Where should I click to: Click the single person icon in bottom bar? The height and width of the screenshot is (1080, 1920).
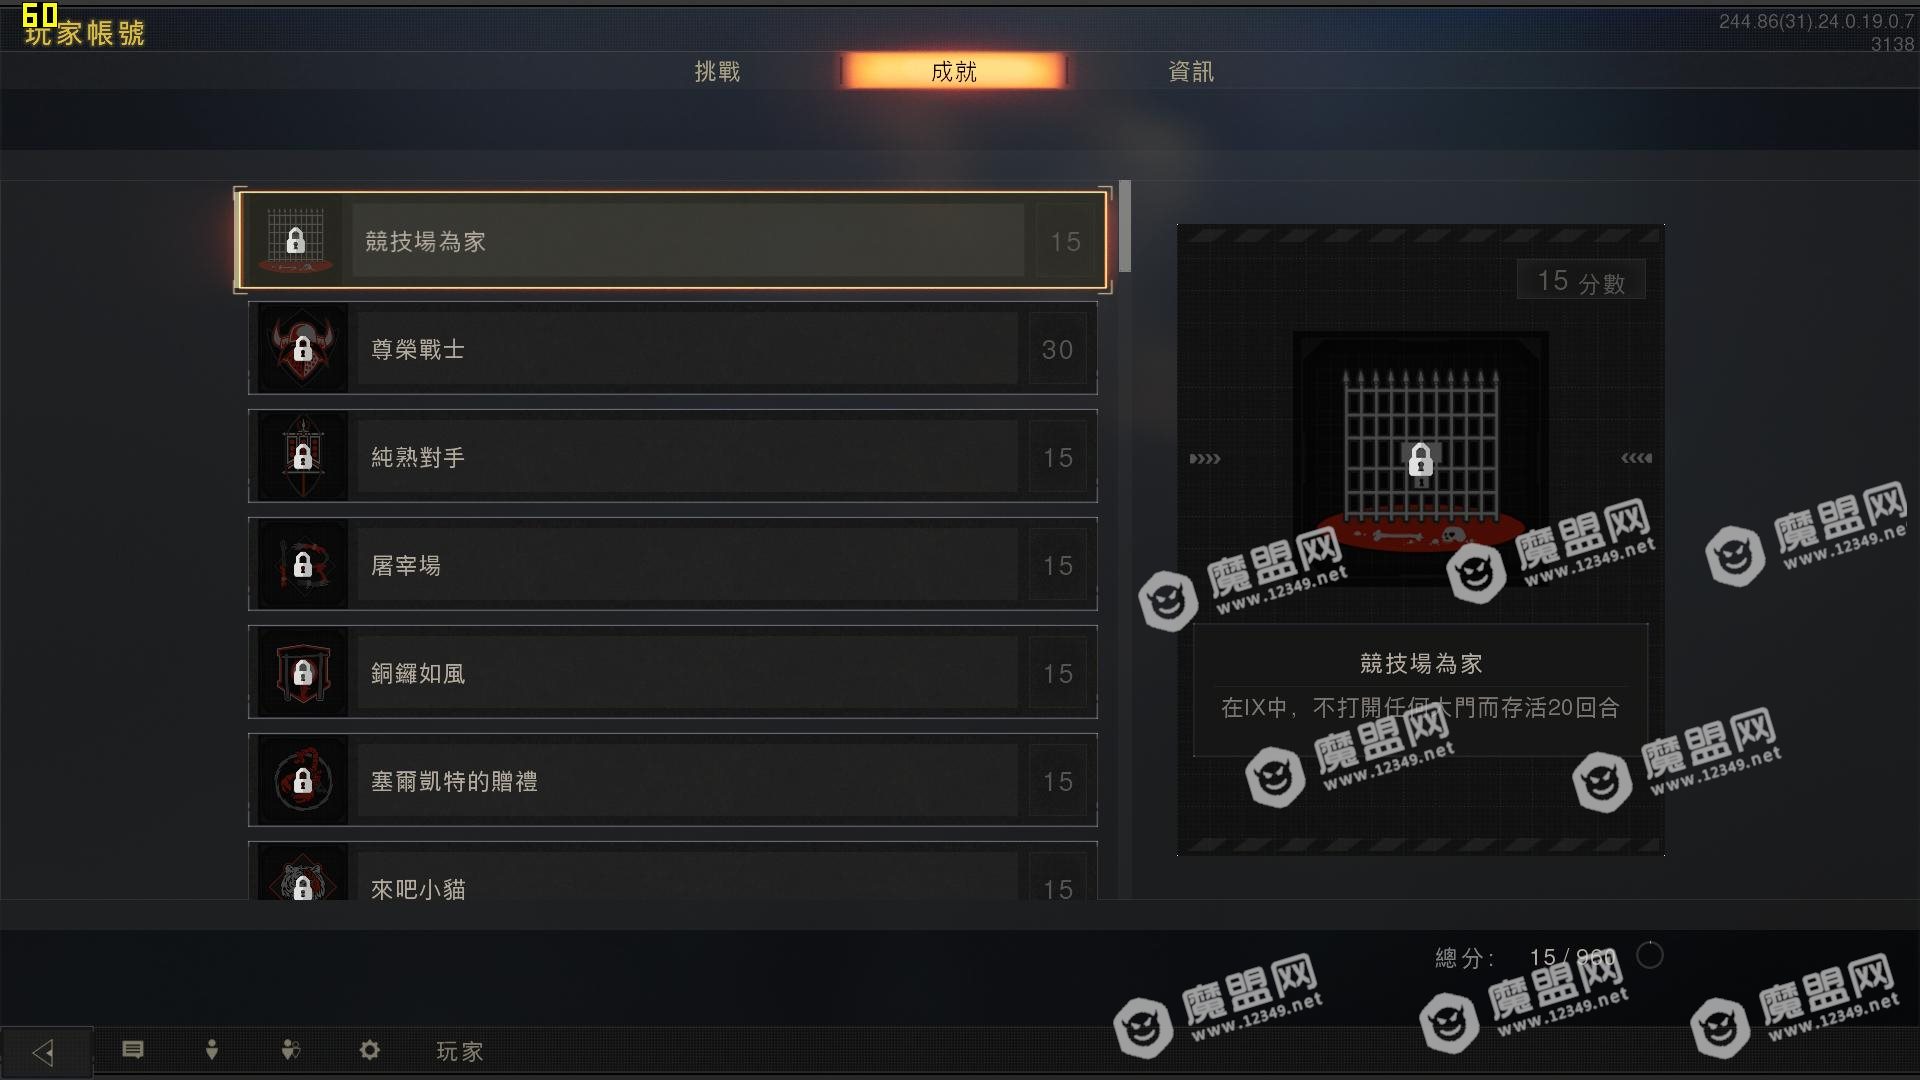pyautogui.click(x=212, y=1050)
